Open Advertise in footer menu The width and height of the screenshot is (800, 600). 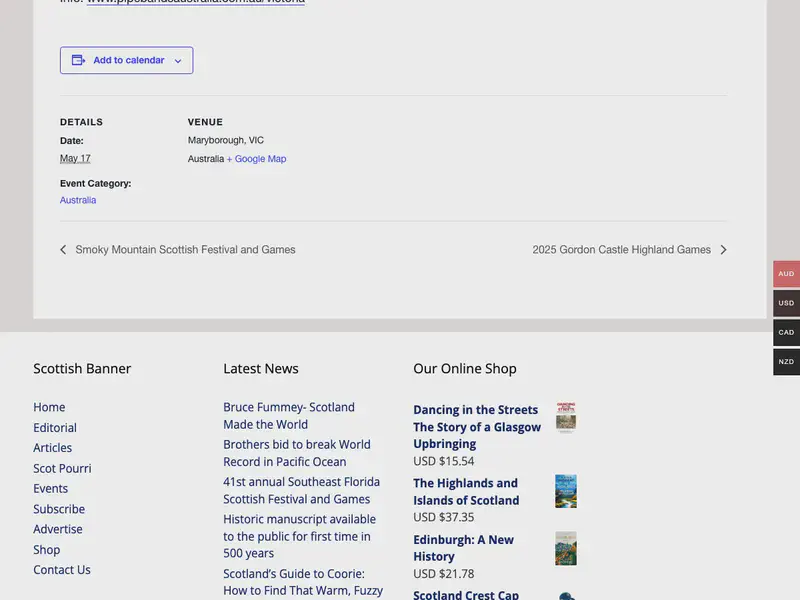point(58,529)
